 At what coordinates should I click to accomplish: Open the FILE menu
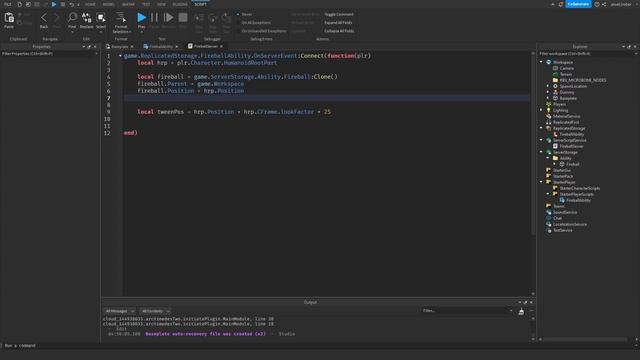(7, 4)
